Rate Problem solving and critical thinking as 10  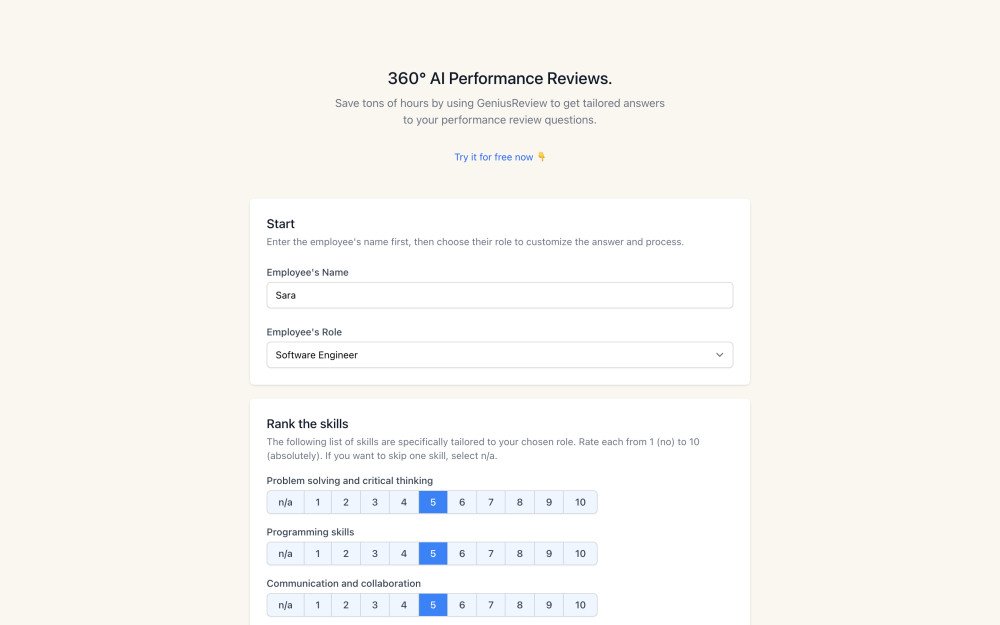(x=580, y=502)
